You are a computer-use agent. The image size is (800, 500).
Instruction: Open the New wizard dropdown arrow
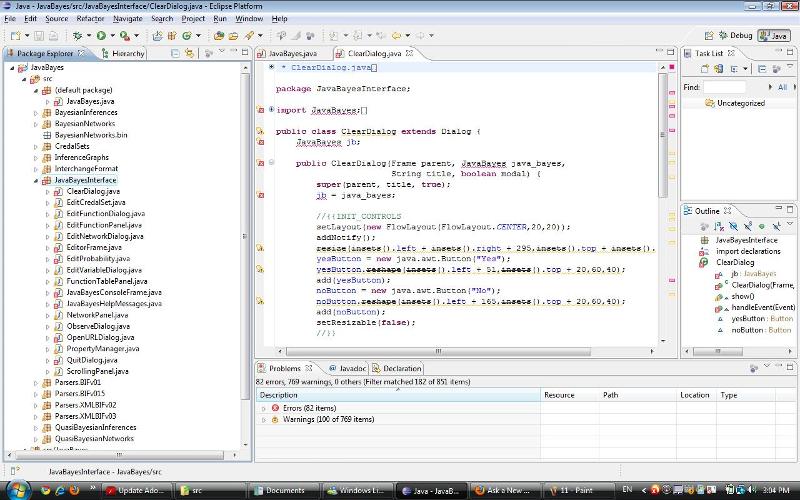(27, 35)
